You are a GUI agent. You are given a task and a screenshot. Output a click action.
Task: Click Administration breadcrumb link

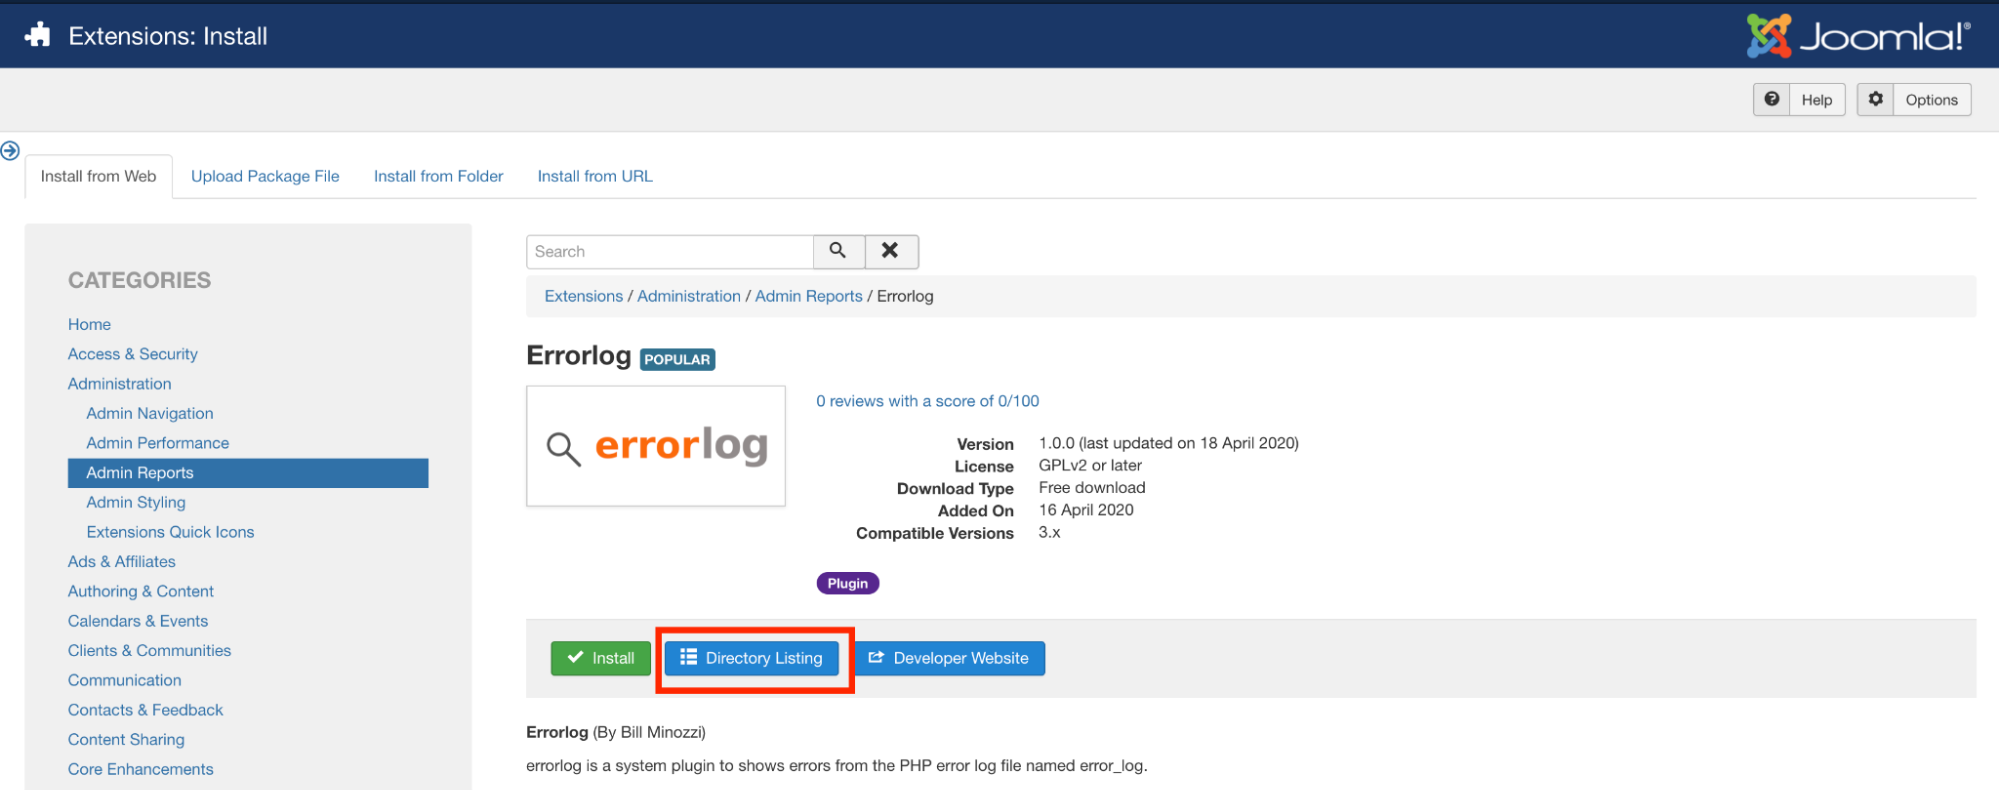pyautogui.click(x=689, y=296)
